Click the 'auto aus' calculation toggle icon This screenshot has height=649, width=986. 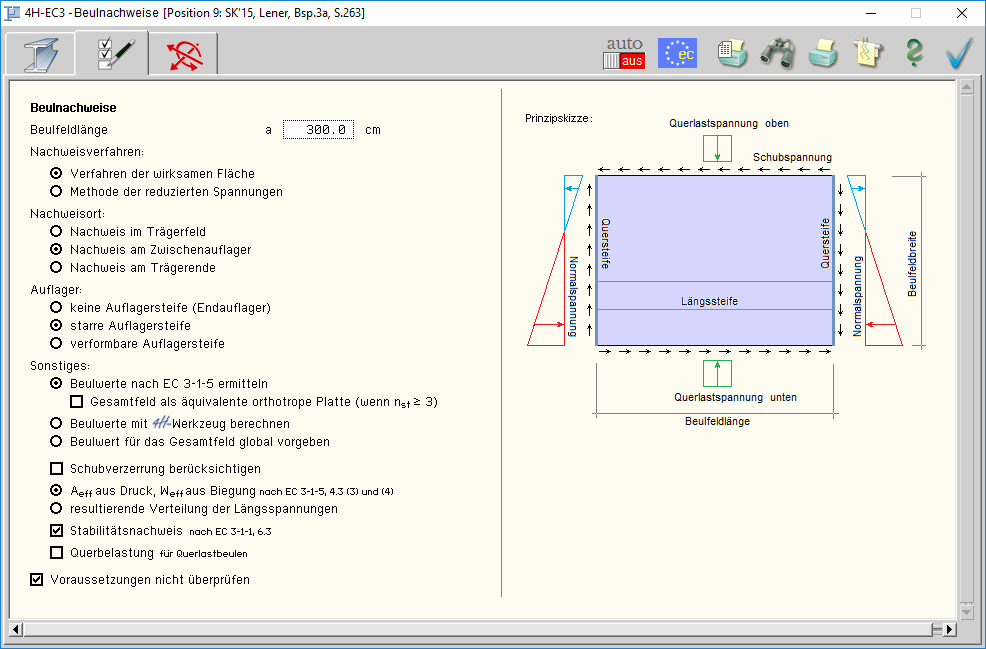(x=624, y=53)
